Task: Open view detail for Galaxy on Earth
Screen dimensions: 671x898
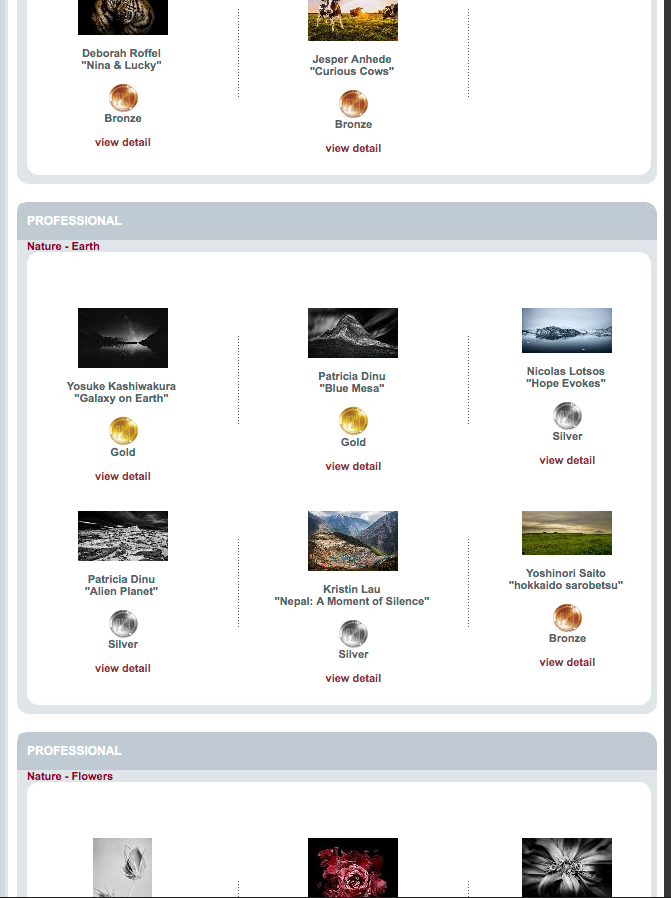Action: click(123, 476)
